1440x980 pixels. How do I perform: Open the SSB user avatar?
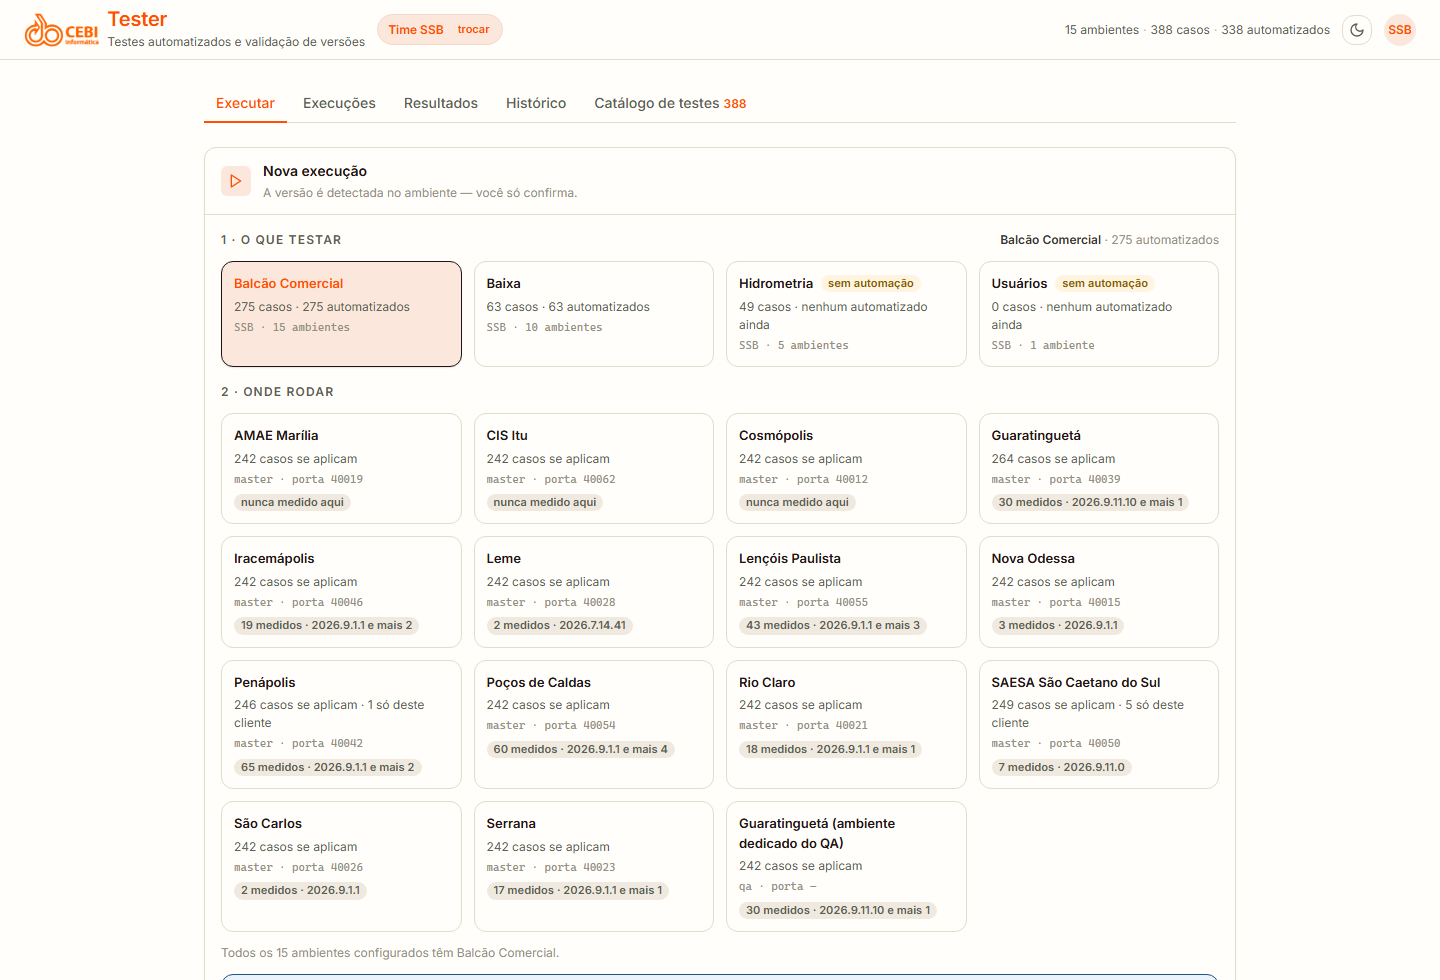[x=1400, y=30]
